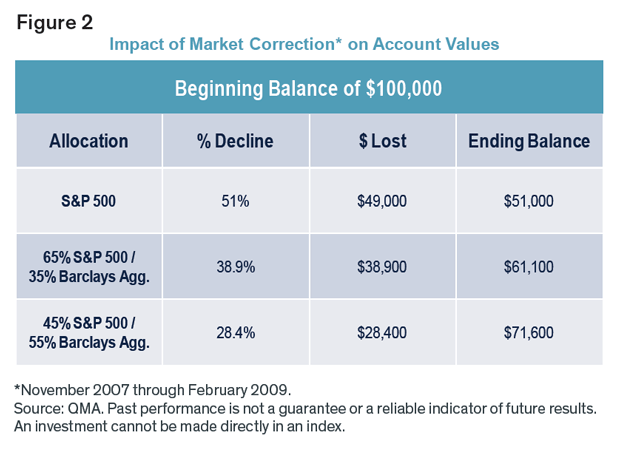620x451 pixels.
Task: Click the Ending Balance column header
Action: (x=529, y=141)
